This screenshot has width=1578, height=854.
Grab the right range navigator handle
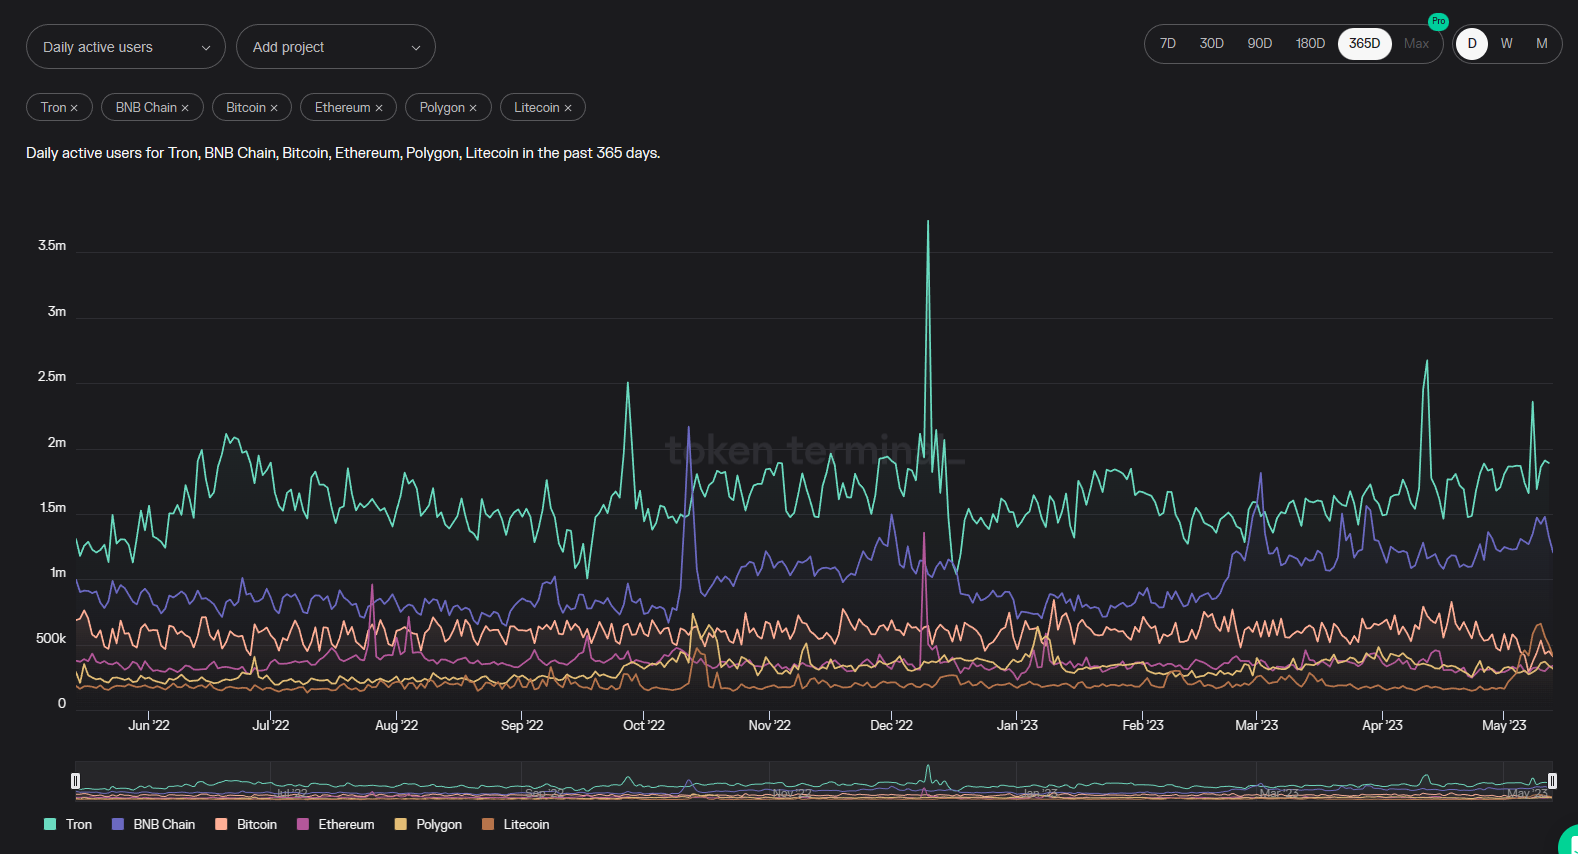pyautogui.click(x=1552, y=781)
